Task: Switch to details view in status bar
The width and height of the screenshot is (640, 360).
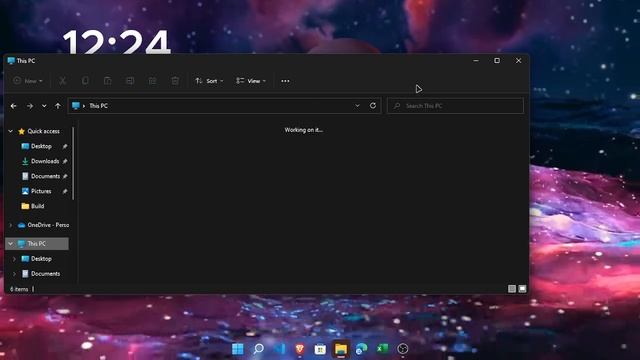Action: (x=511, y=289)
